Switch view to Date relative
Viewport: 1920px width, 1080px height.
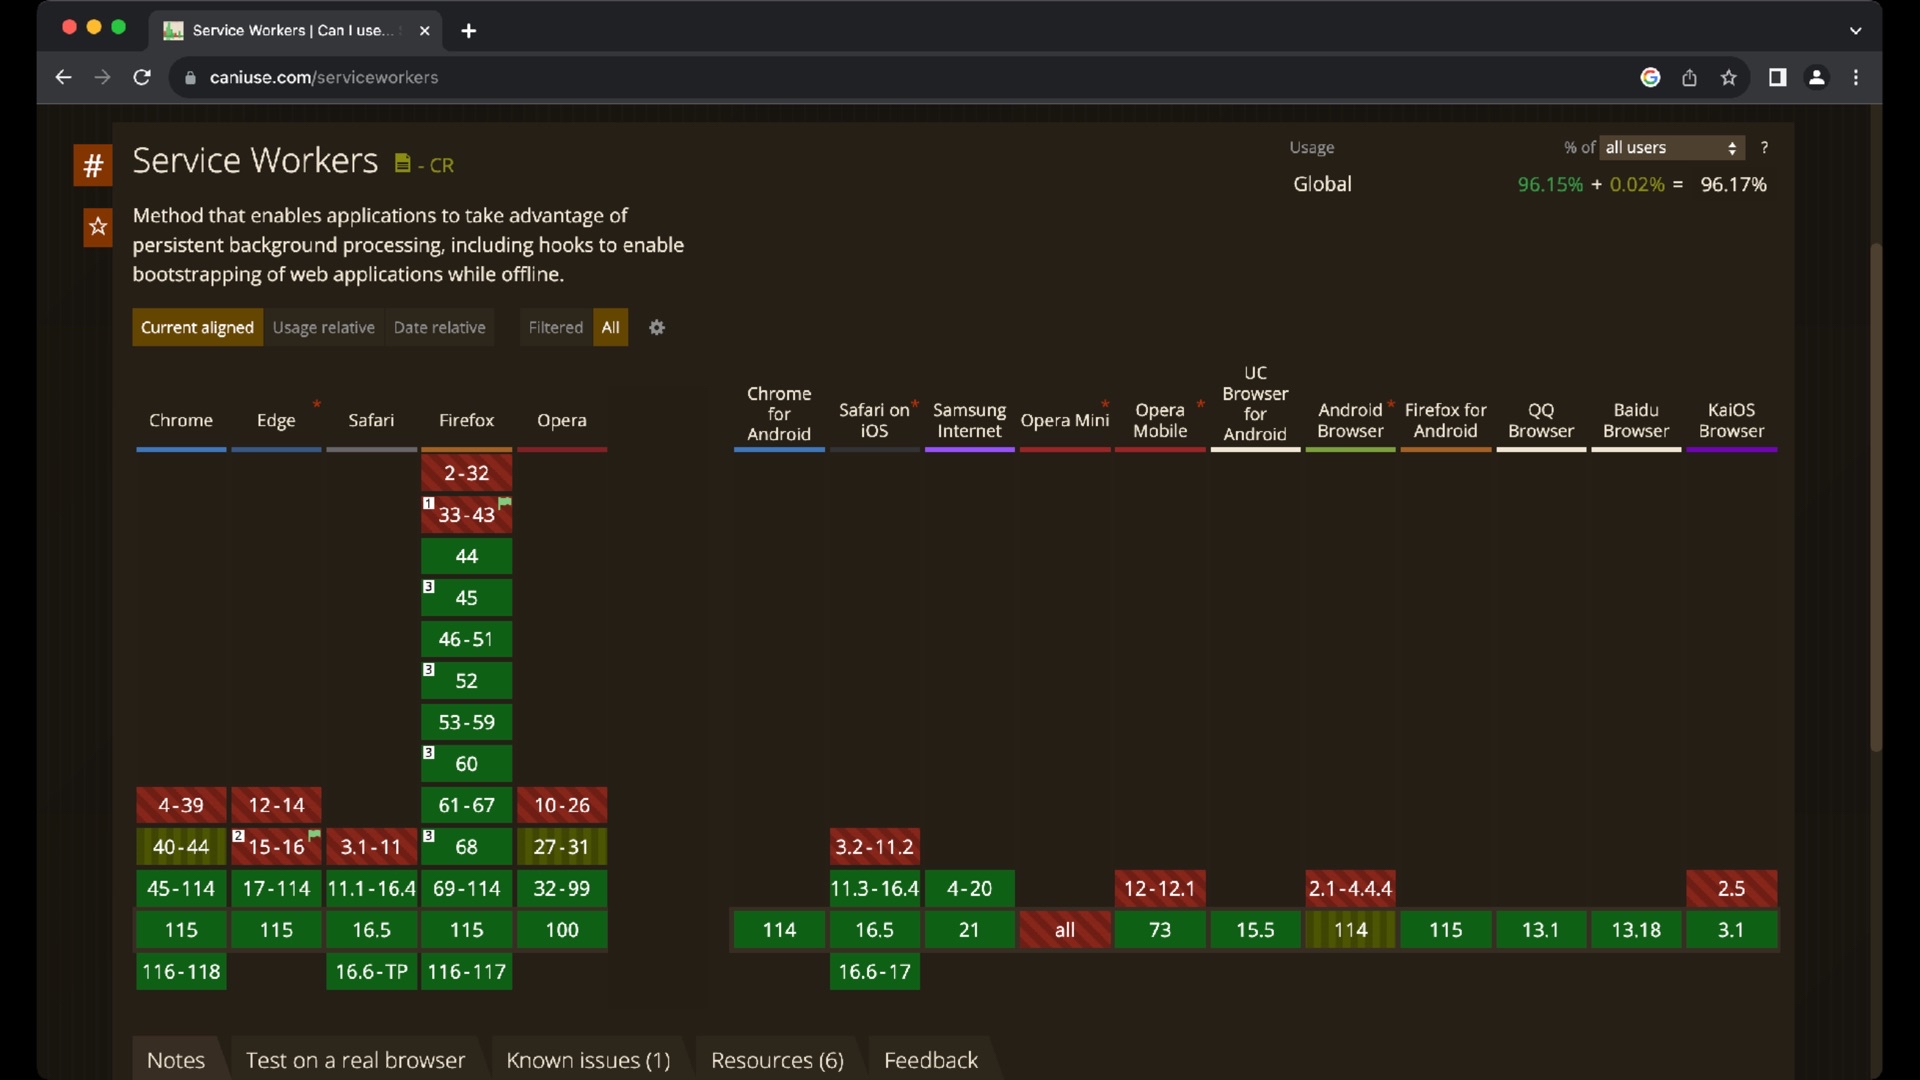(x=439, y=328)
